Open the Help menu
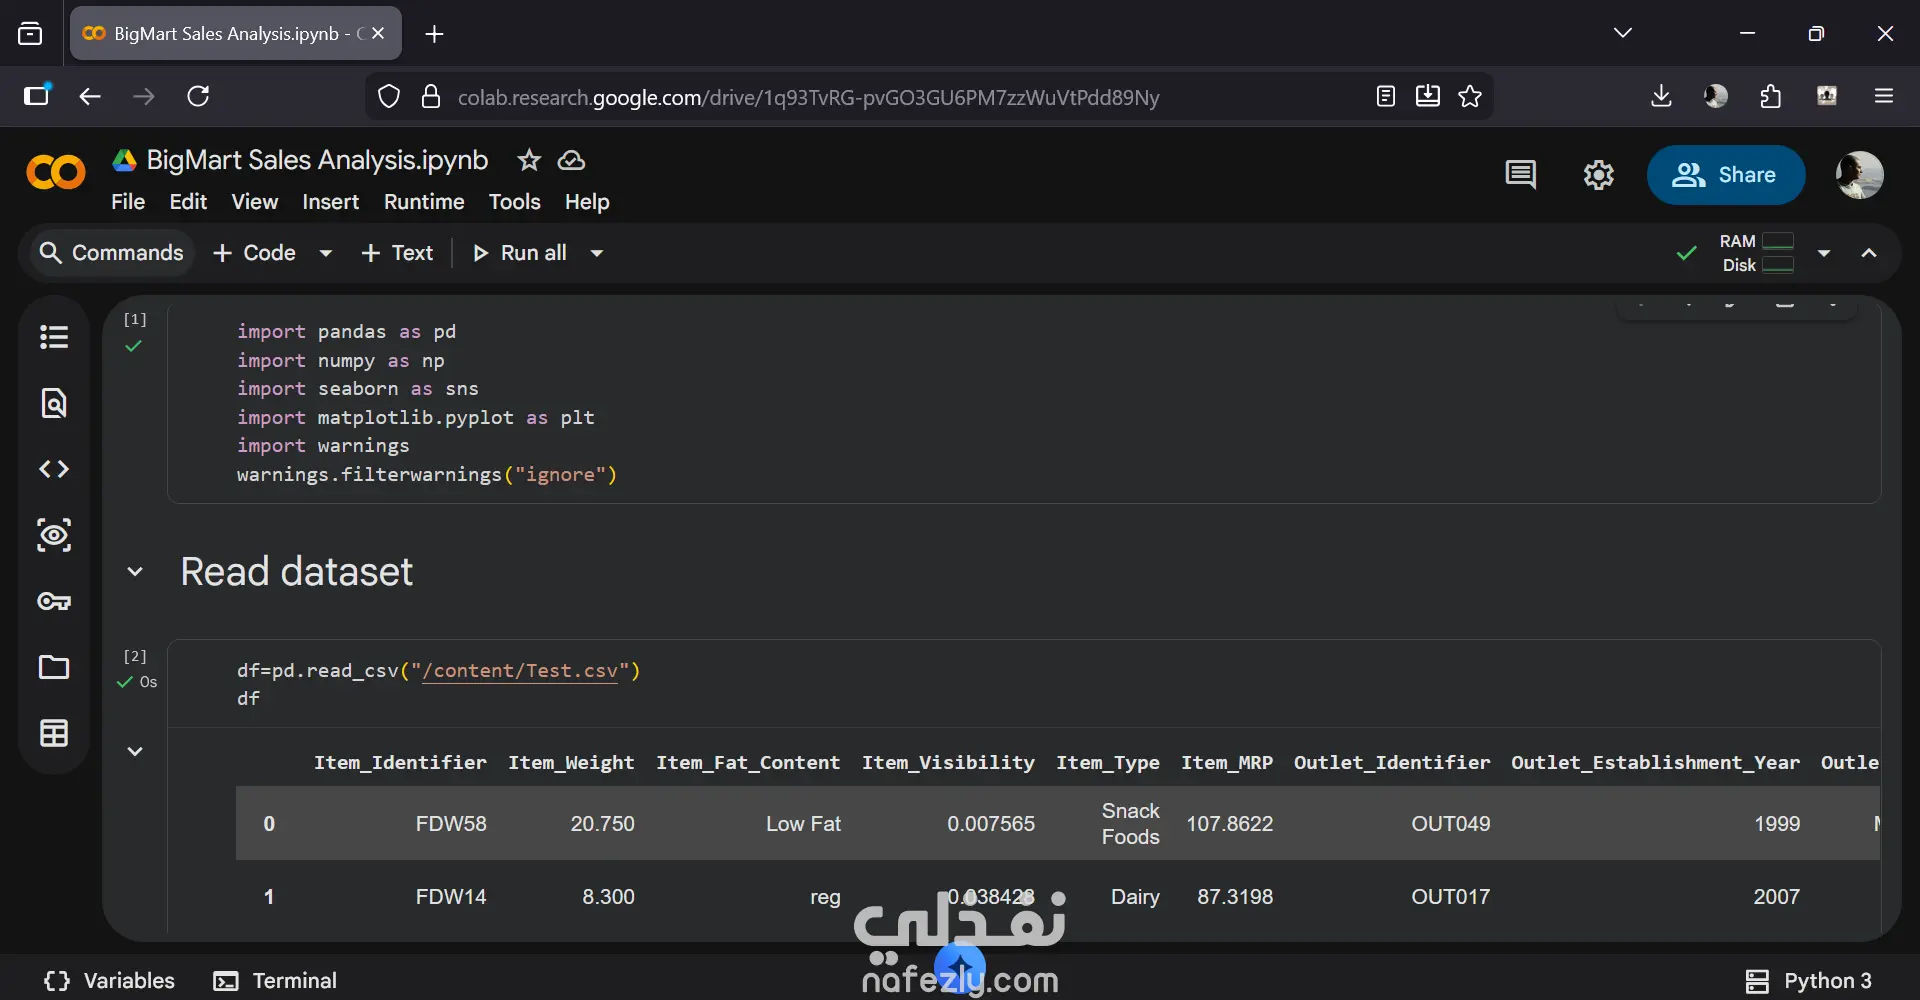The image size is (1920, 1000). pyautogui.click(x=587, y=202)
